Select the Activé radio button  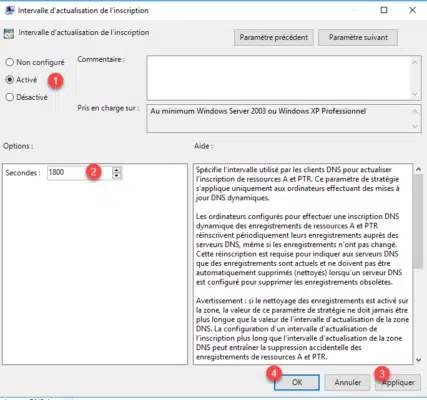tap(10, 80)
